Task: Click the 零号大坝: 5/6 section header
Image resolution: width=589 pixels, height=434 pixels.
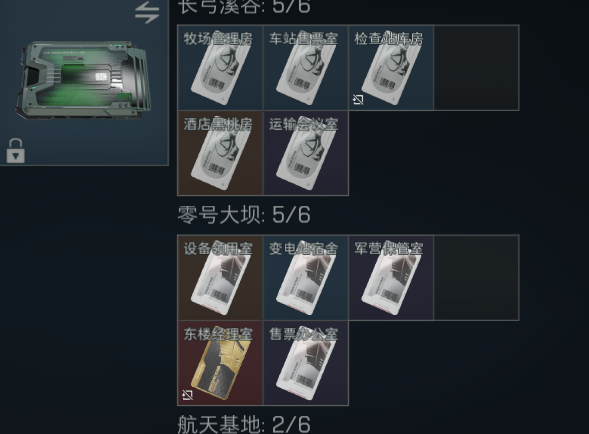Action: [244, 215]
